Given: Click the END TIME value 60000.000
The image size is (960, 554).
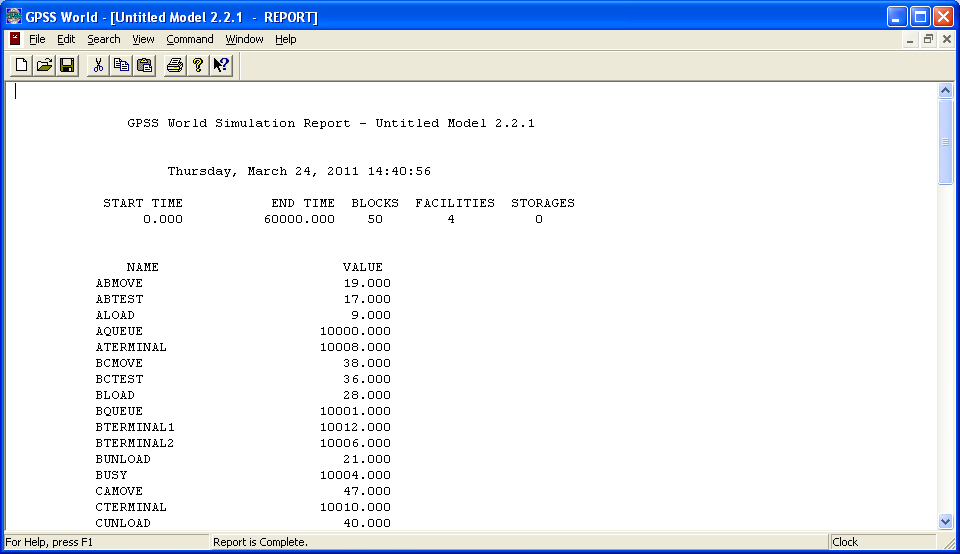Looking at the screenshot, I should click(299, 219).
